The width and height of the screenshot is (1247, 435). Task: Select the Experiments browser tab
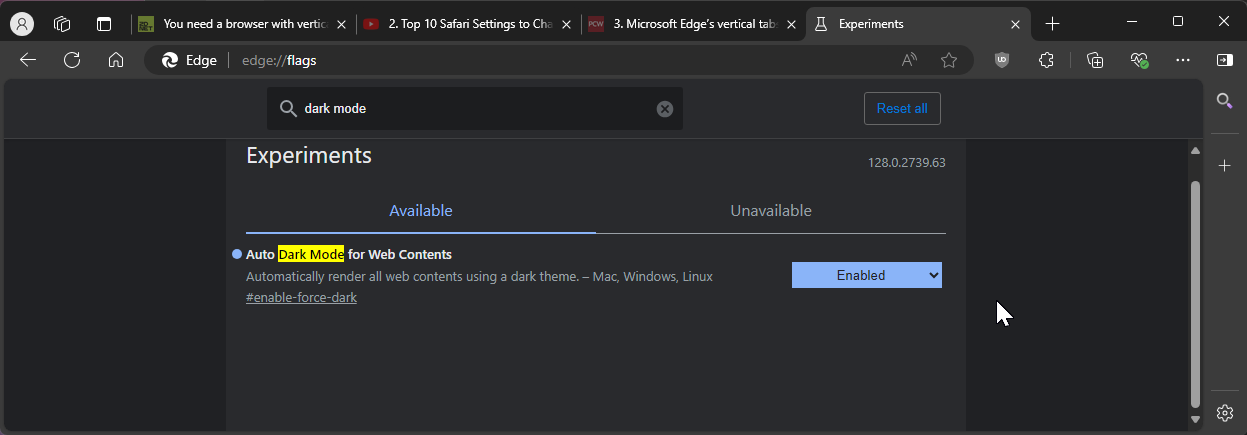pos(918,24)
